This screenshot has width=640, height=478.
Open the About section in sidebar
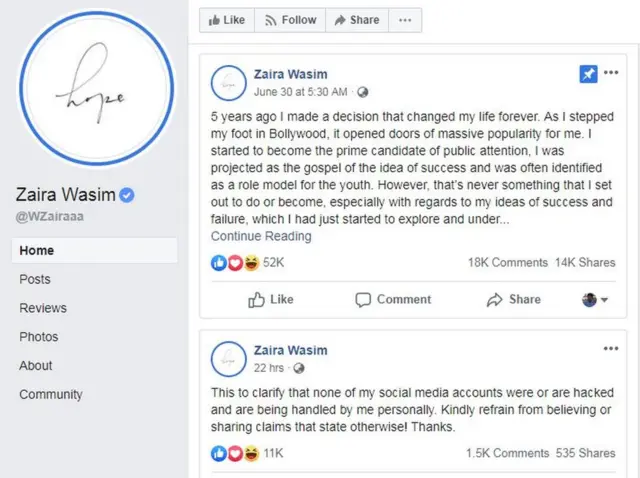coord(36,366)
